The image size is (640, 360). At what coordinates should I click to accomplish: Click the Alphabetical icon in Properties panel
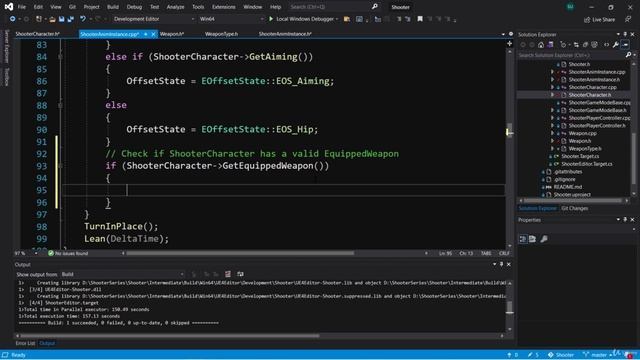point(532,239)
